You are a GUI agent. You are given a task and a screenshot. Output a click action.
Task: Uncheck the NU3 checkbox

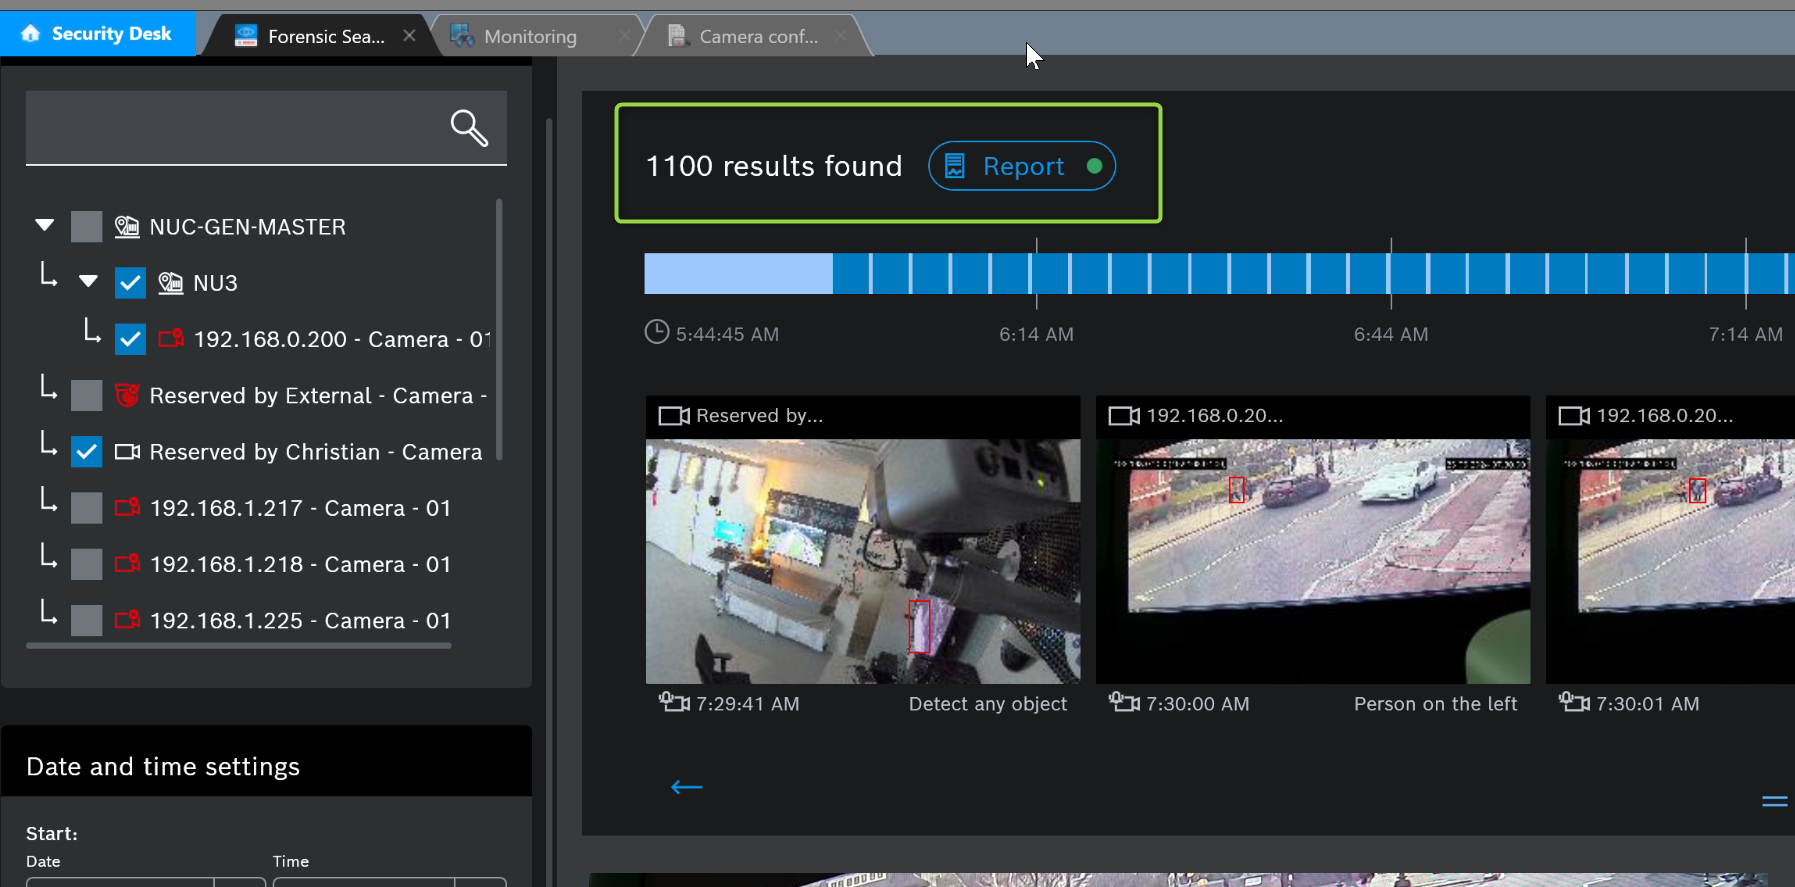(x=130, y=283)
